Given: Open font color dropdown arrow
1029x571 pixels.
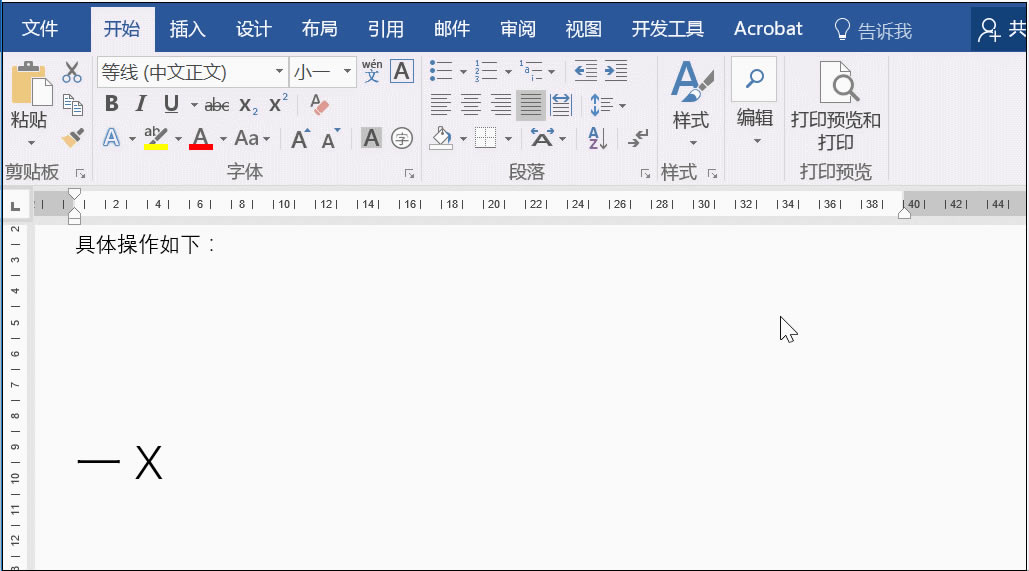Looking at the screenshot, I should [223, 139].
